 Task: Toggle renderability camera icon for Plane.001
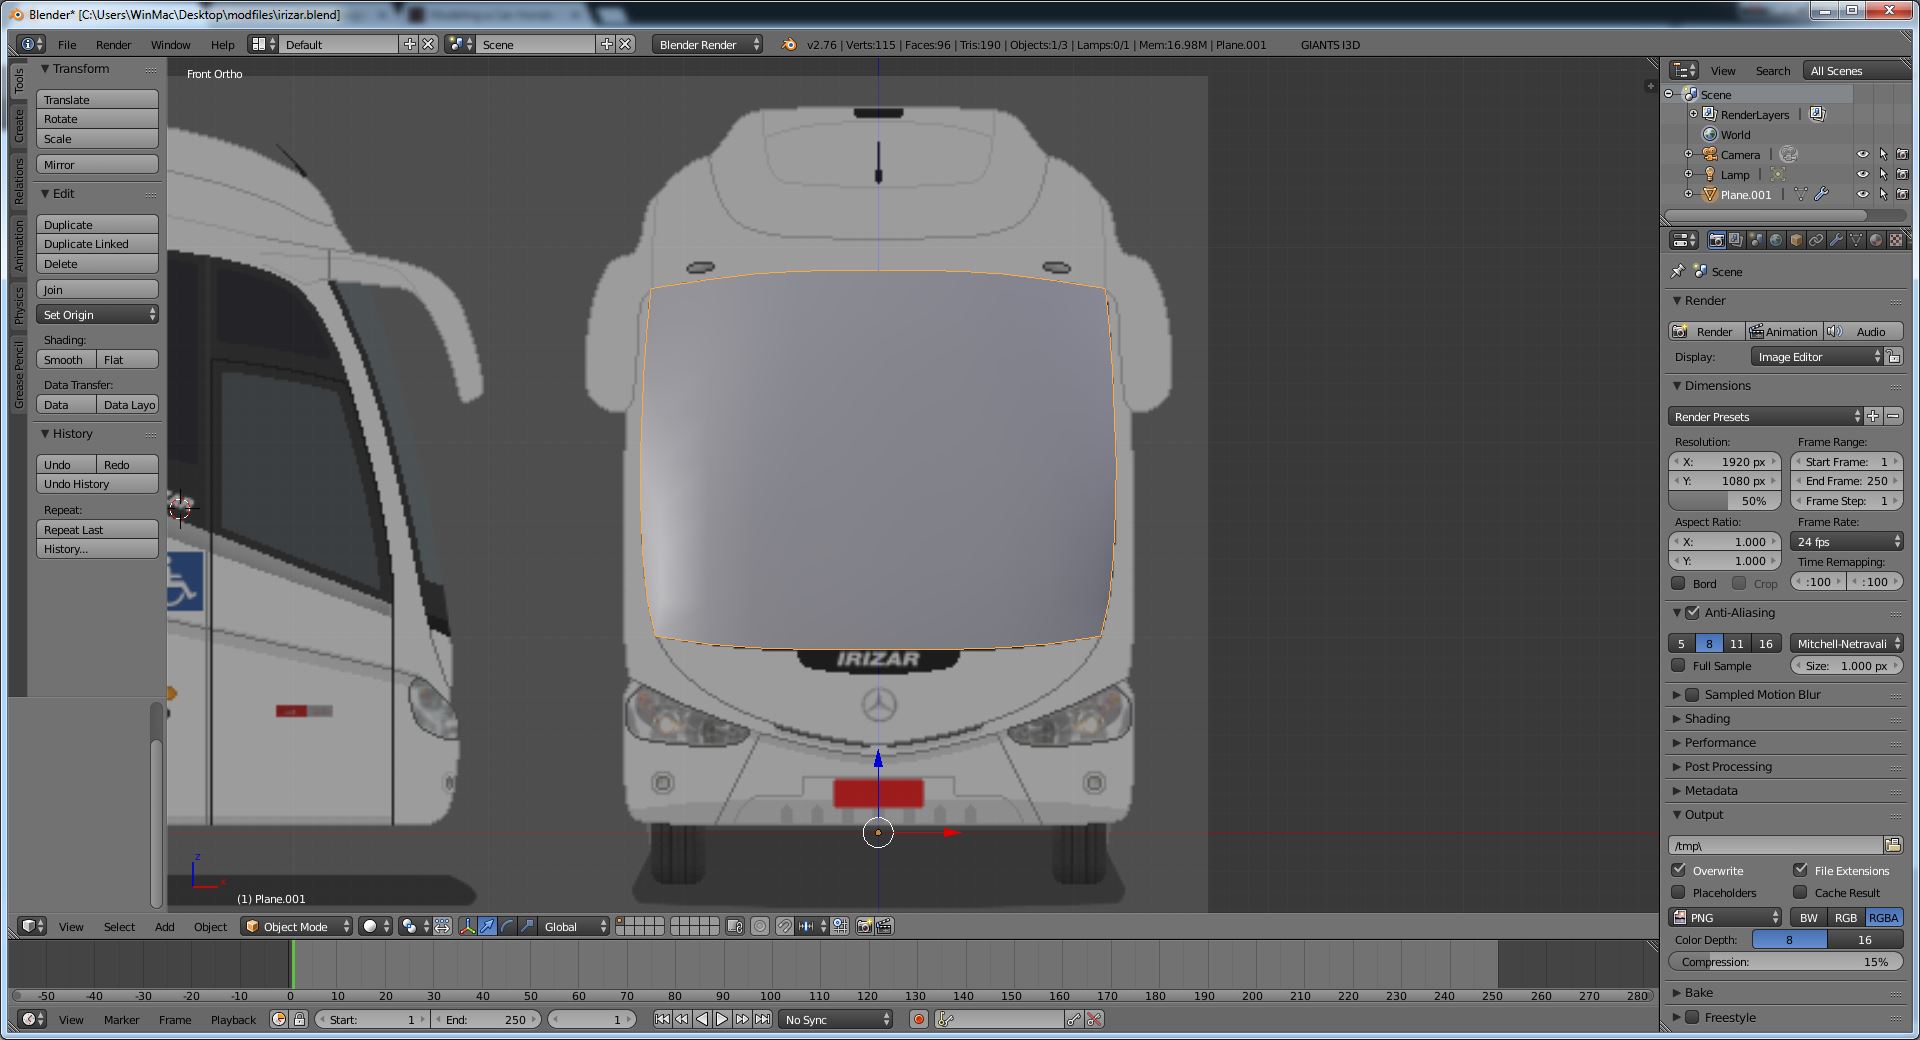[1902, 194]
